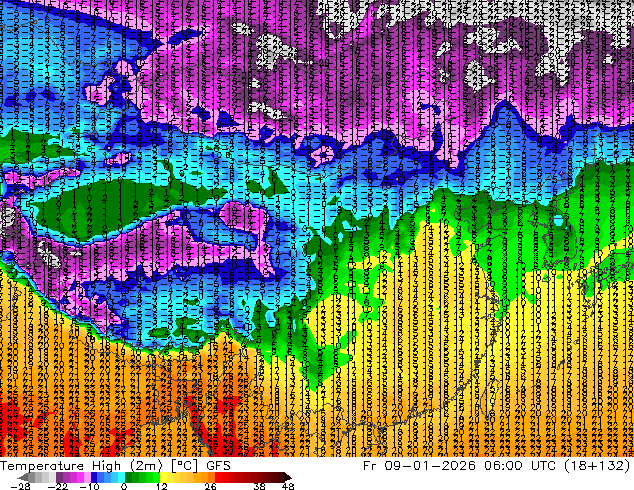
Task: Click the dark green swatch right of 0
Action: 128,477
